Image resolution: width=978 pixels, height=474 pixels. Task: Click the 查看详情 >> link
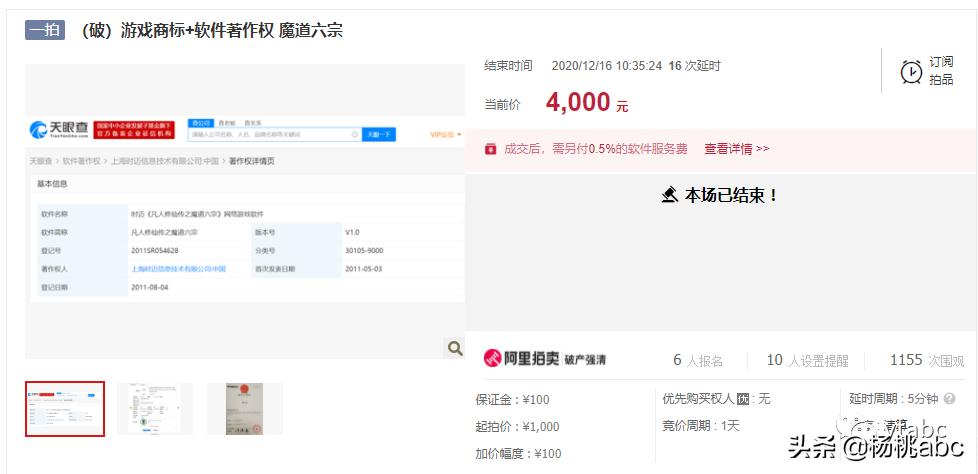737,149
